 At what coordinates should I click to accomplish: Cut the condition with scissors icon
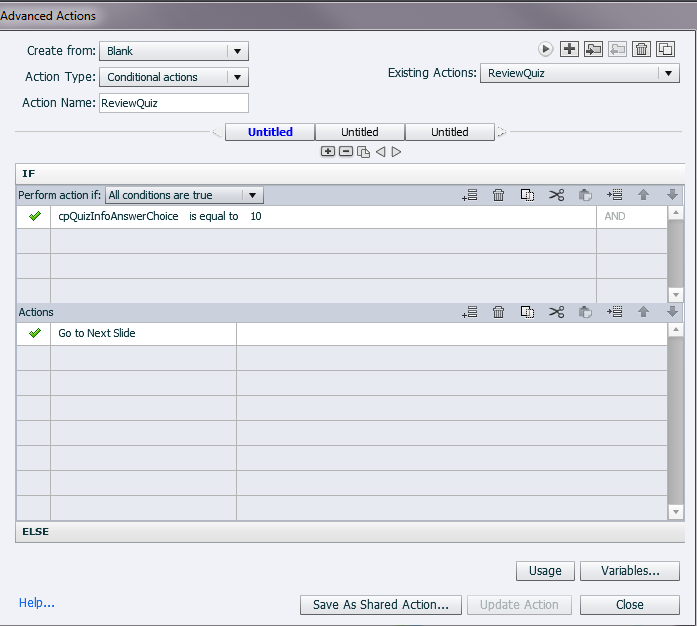(557, 196)
